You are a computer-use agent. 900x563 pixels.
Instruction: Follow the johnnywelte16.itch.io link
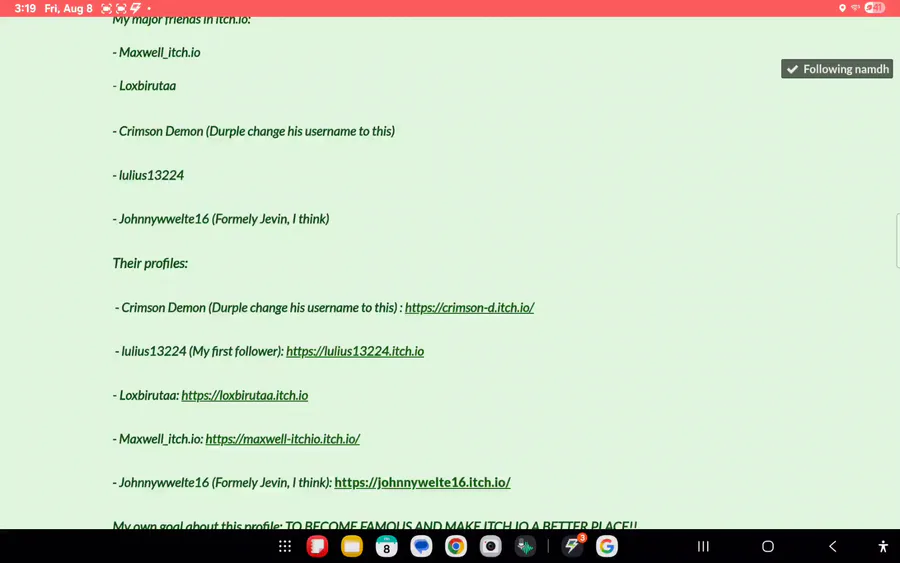[422, 483]
